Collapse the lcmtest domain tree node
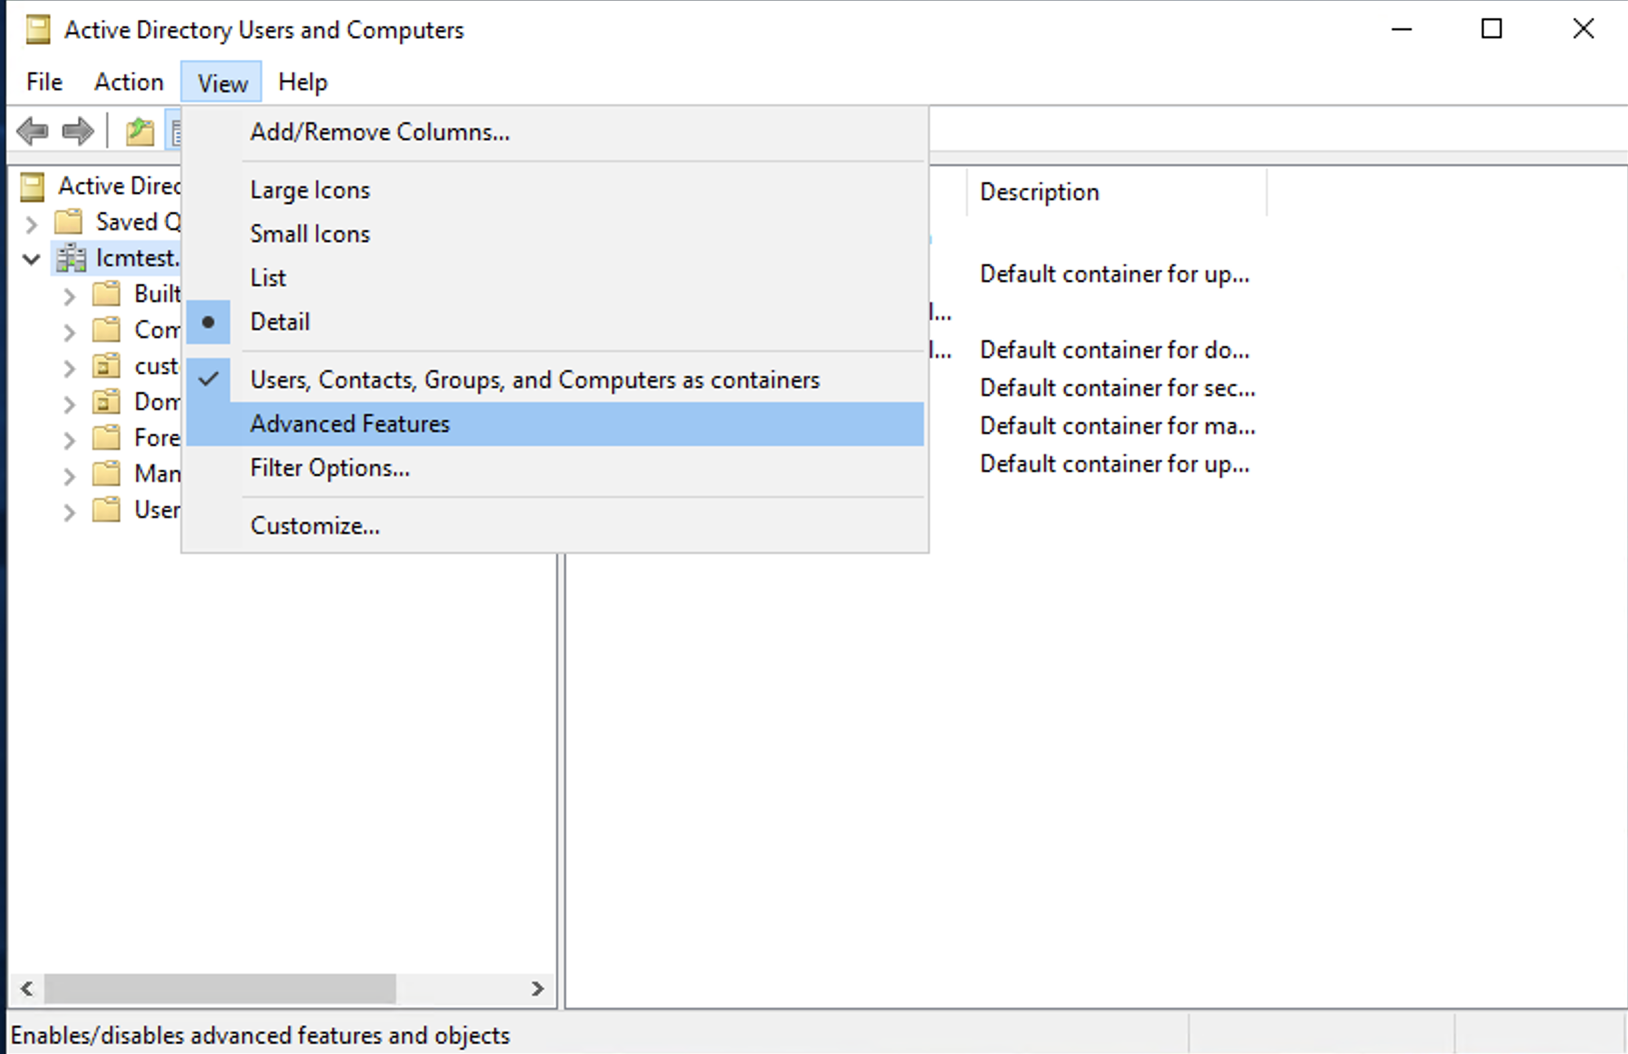Image resolution: width=1628 pixels, height=1054 pixels. pyautogui.click(x=31, y=259)
